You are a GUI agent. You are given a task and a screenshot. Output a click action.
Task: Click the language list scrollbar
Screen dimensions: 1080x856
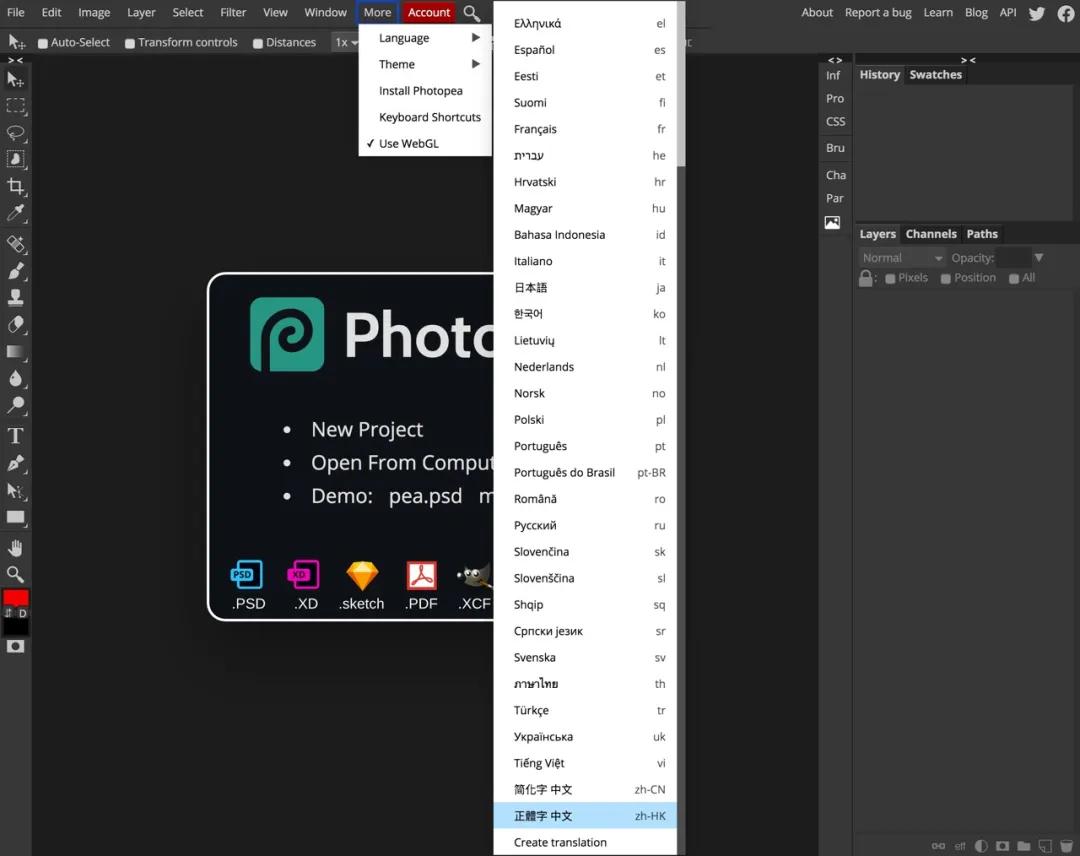tap(681, 90)
